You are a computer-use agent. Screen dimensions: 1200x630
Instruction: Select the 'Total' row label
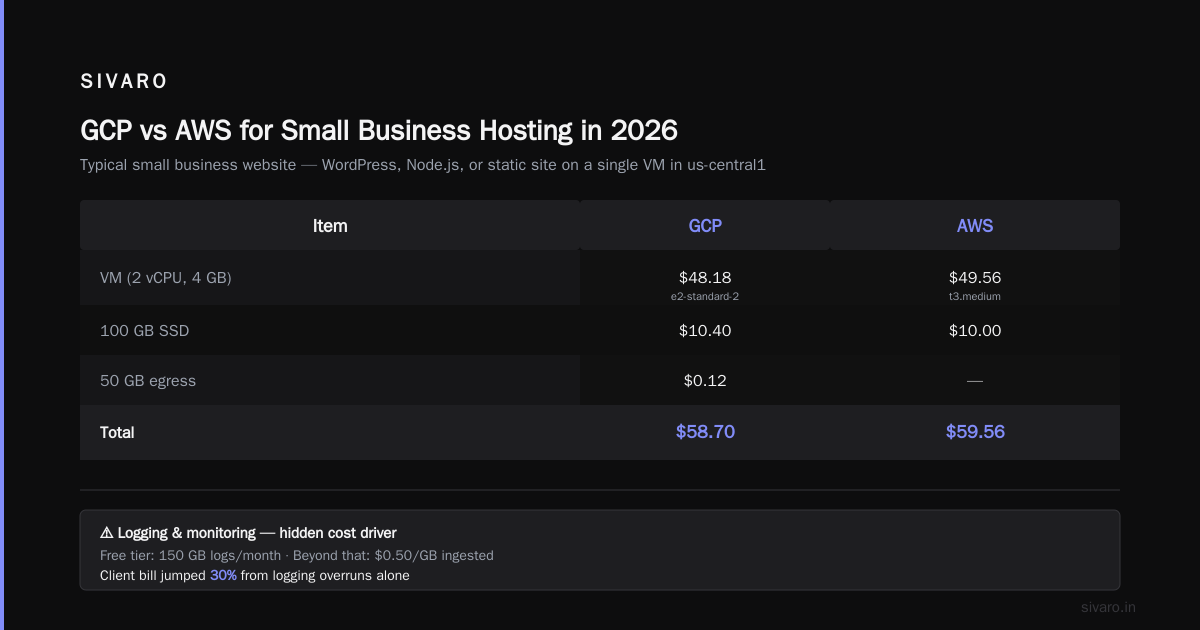pos(117,433)
